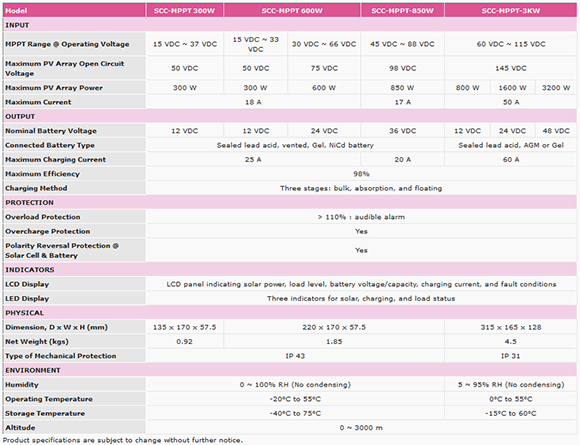Viewport: 580px width, 445px height.
Task: Click the INPUT section row
Action: pyautogui.click(x=290, y=25)
